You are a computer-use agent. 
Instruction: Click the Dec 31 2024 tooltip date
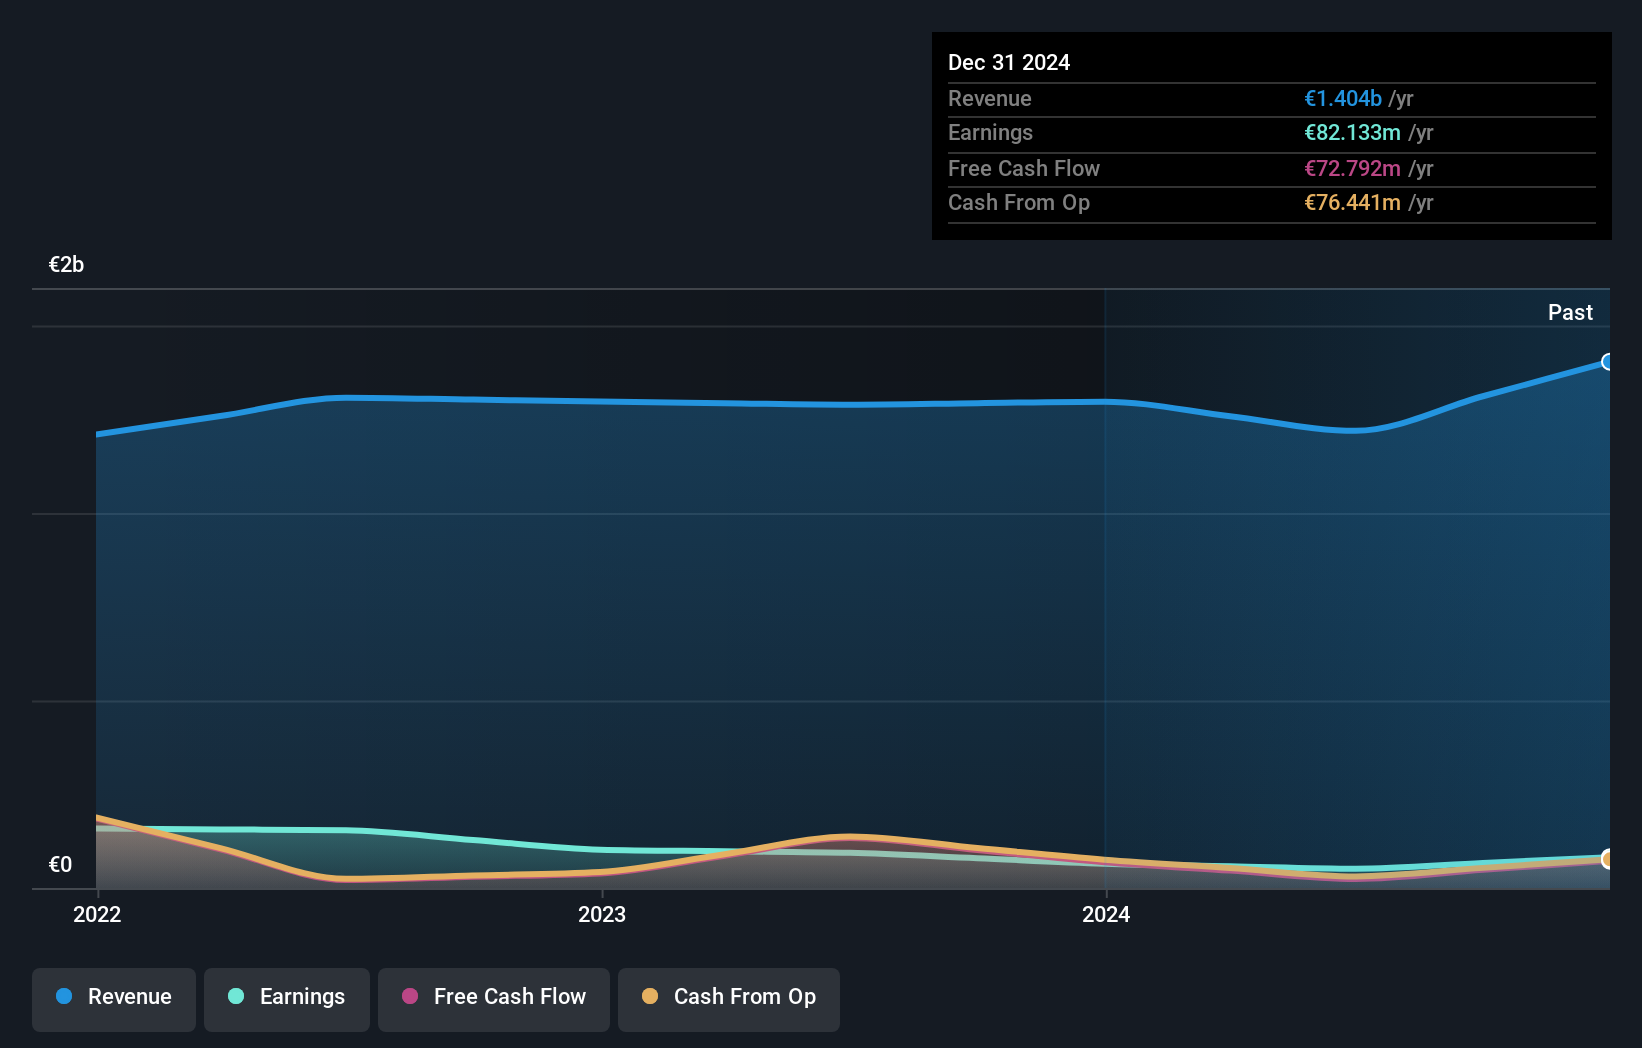(1009, 62)
